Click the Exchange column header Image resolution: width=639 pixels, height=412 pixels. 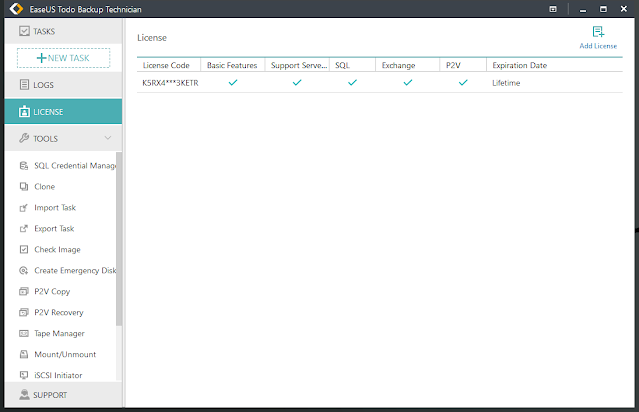(408, 65)
